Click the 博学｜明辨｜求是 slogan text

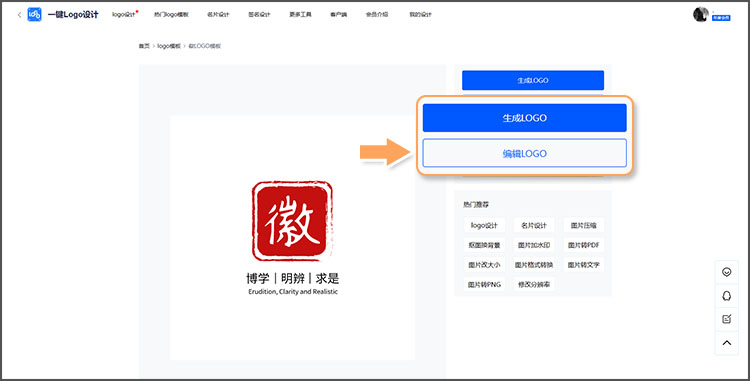[x=293, y=278]
